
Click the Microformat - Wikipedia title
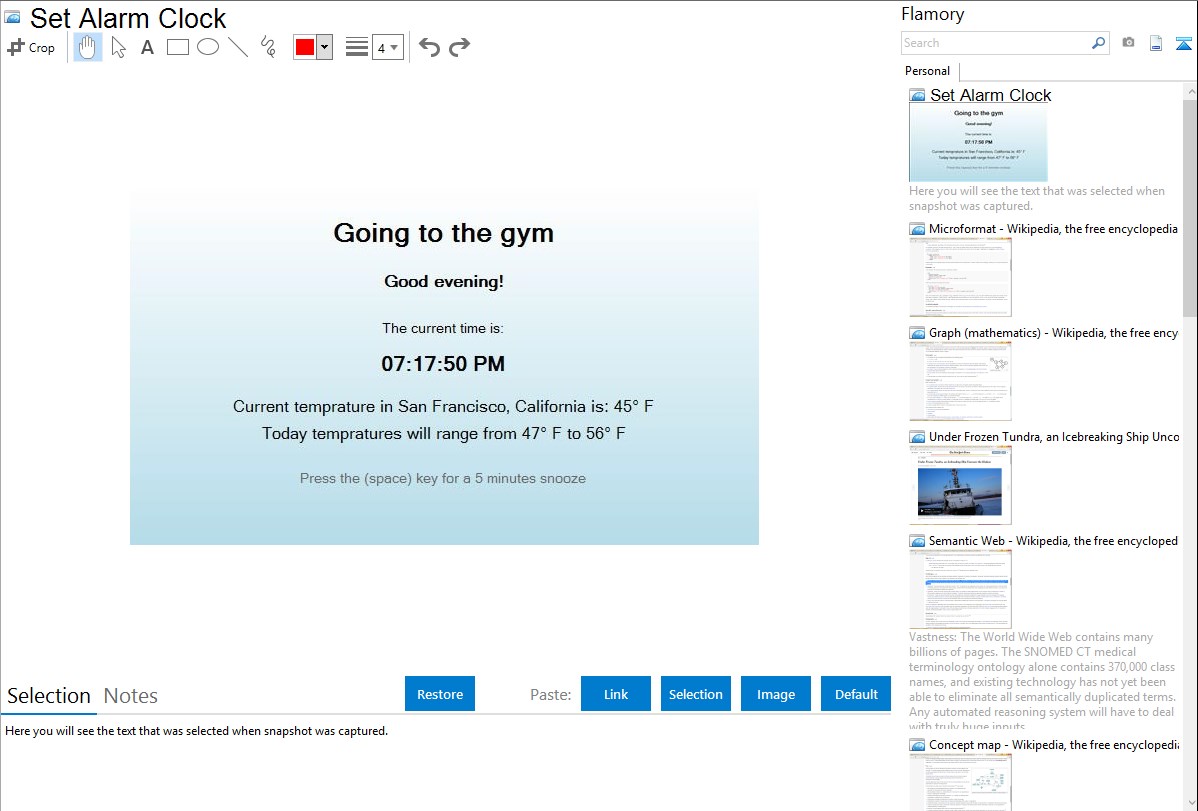click(x=1053, y=229)
